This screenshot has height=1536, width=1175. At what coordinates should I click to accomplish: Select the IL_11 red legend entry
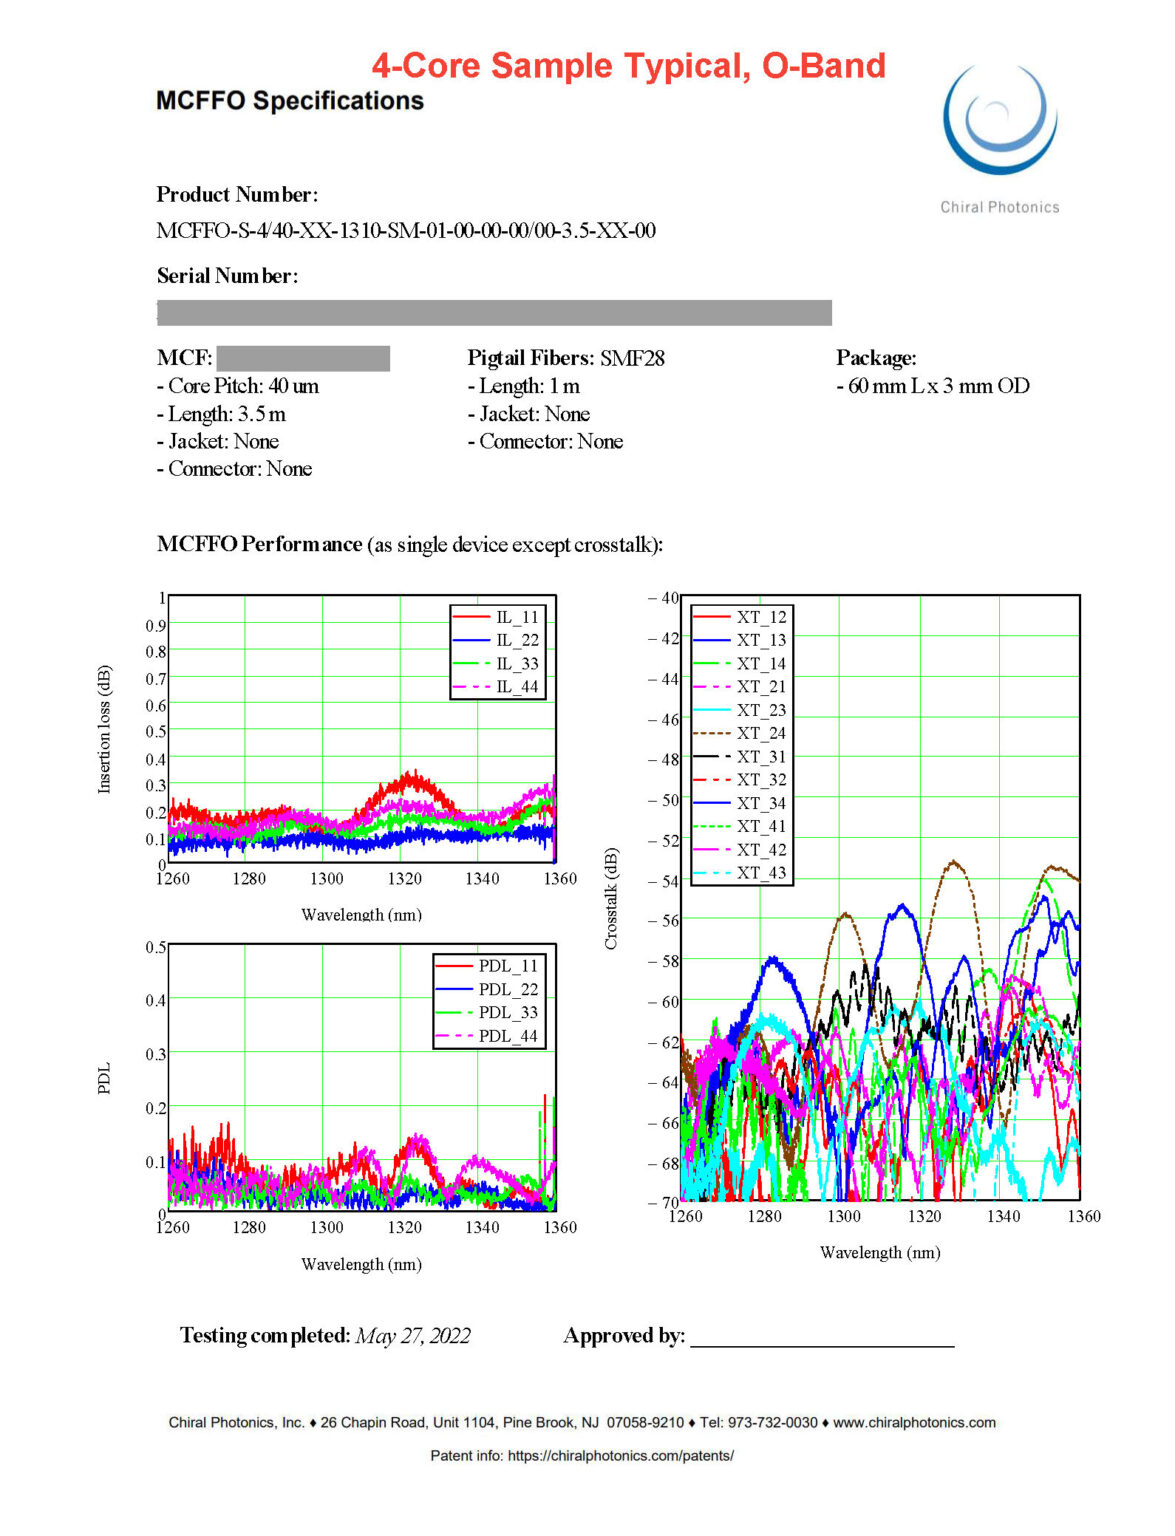pyautogui.click(x=497, y=618)
